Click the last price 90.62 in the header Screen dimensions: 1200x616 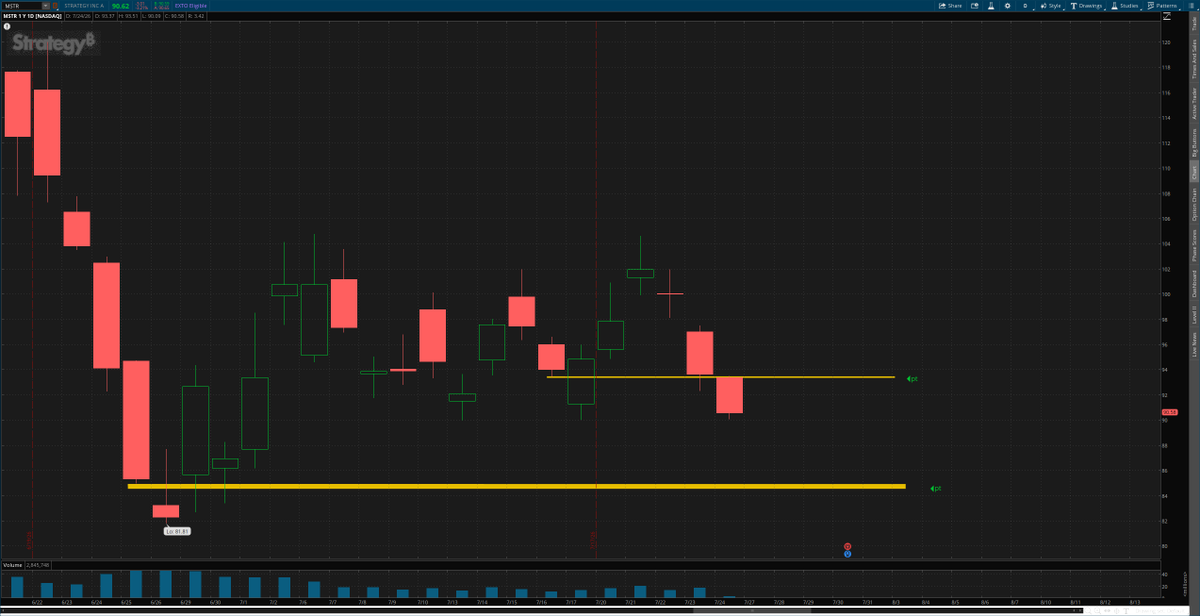pyautogui.click(x=121, y=5)
